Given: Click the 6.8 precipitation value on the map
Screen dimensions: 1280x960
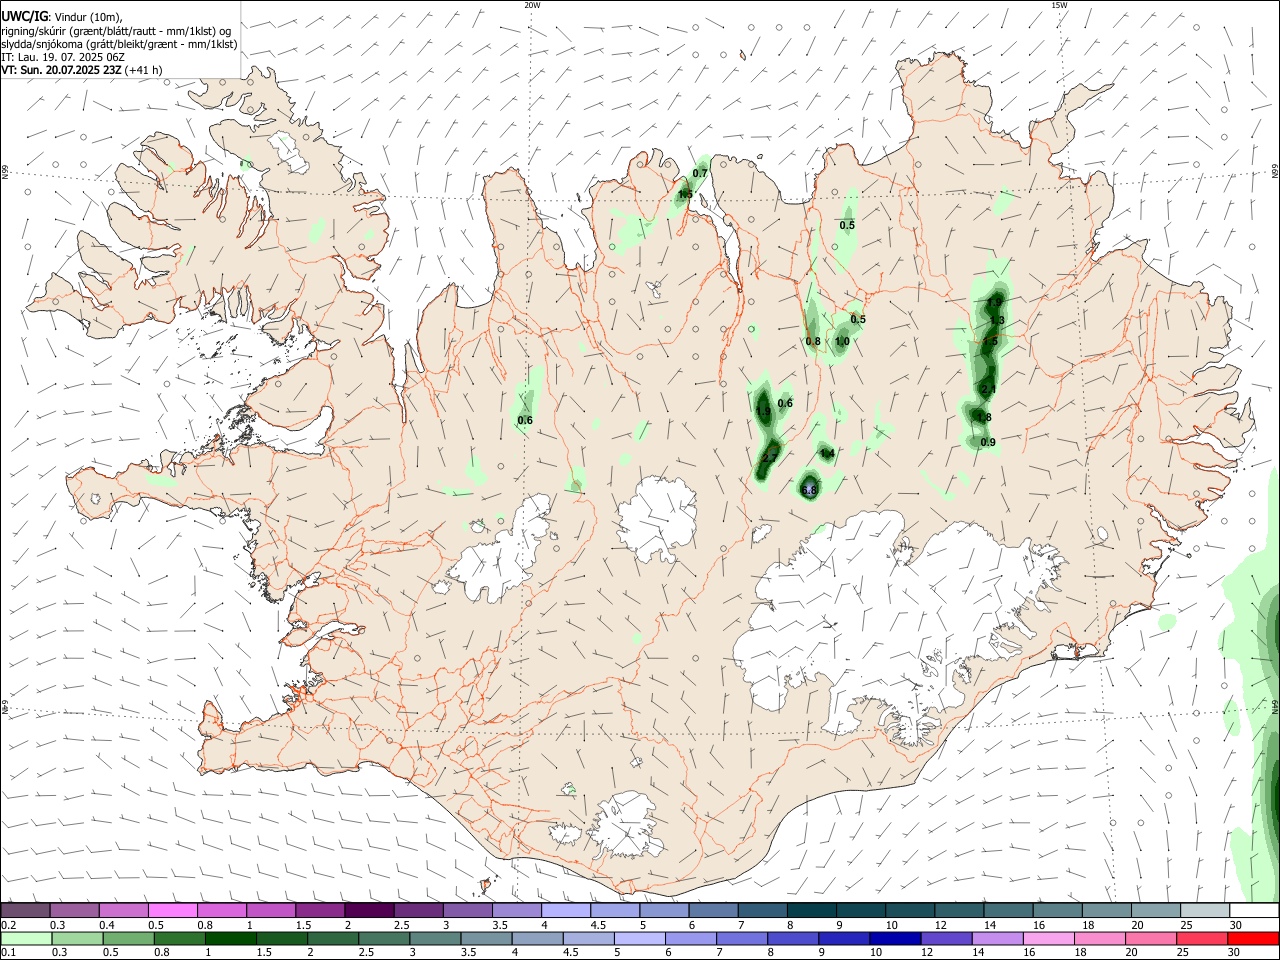Looking at the screenshot, I should [x=810, y=490].
